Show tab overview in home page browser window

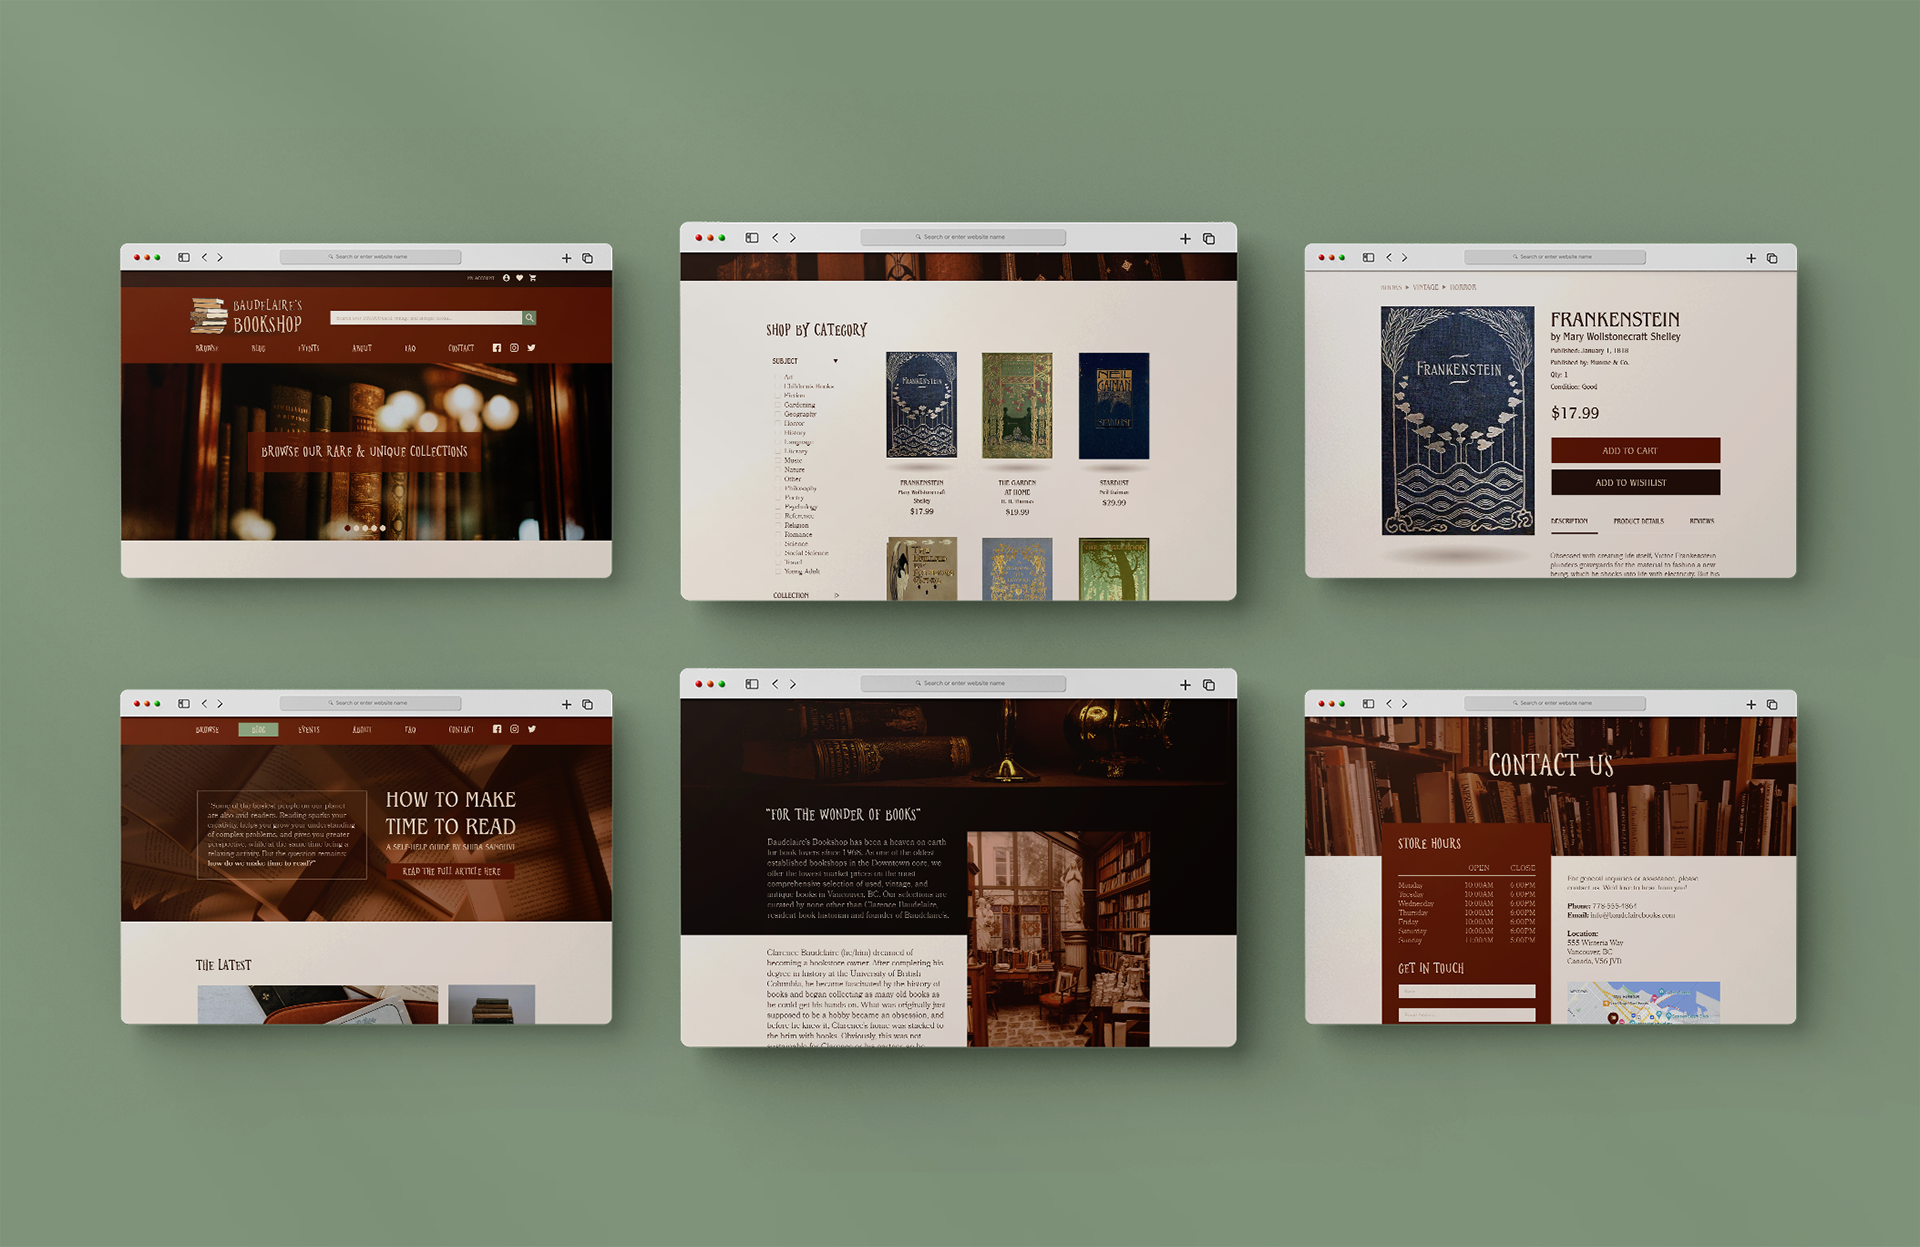pos(588,258)
